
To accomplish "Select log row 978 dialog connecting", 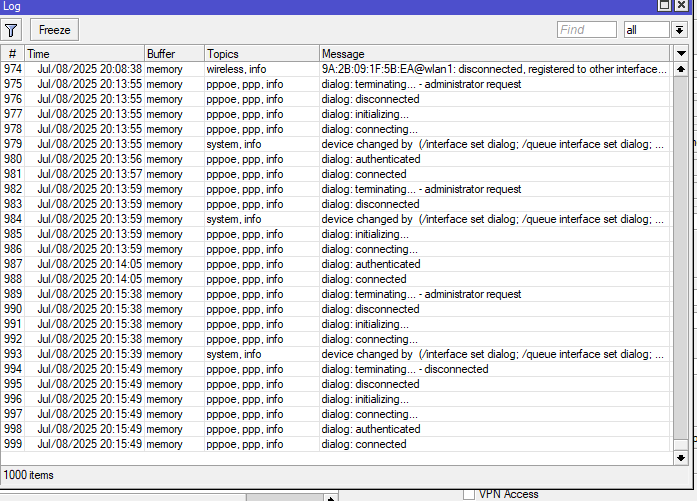I will coord(336,129).
